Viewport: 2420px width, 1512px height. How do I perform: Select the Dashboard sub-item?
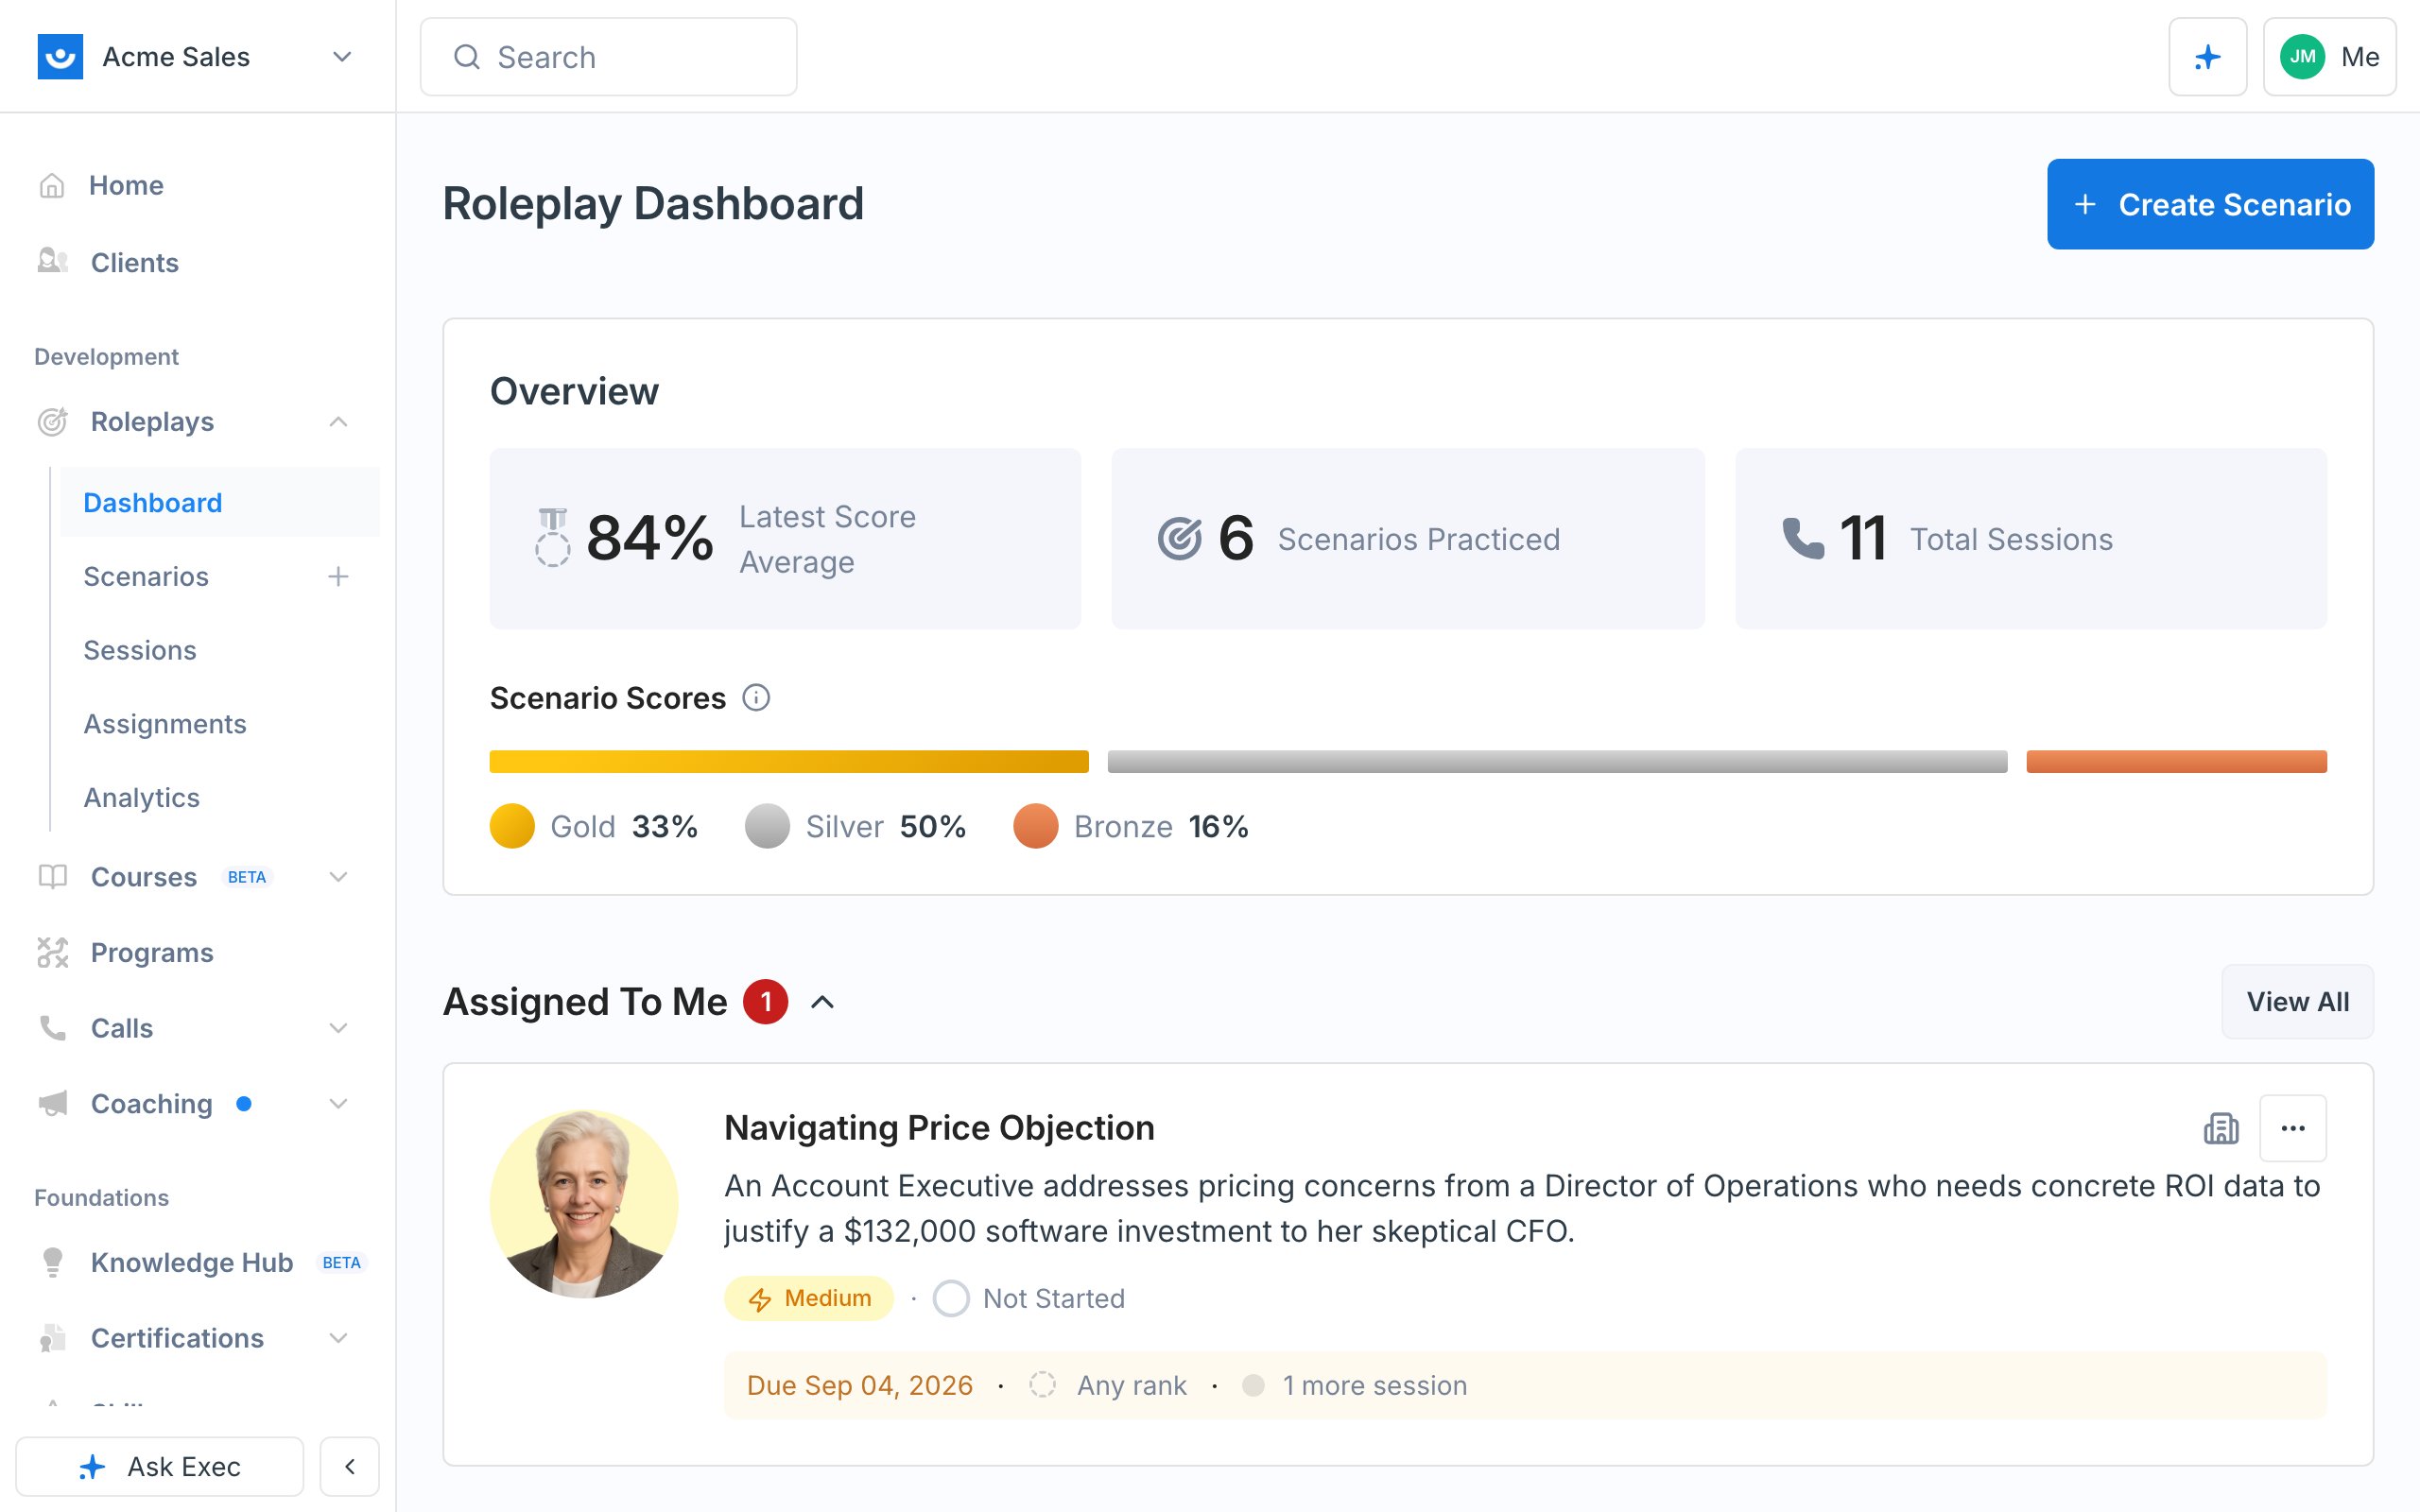point(220,502)
